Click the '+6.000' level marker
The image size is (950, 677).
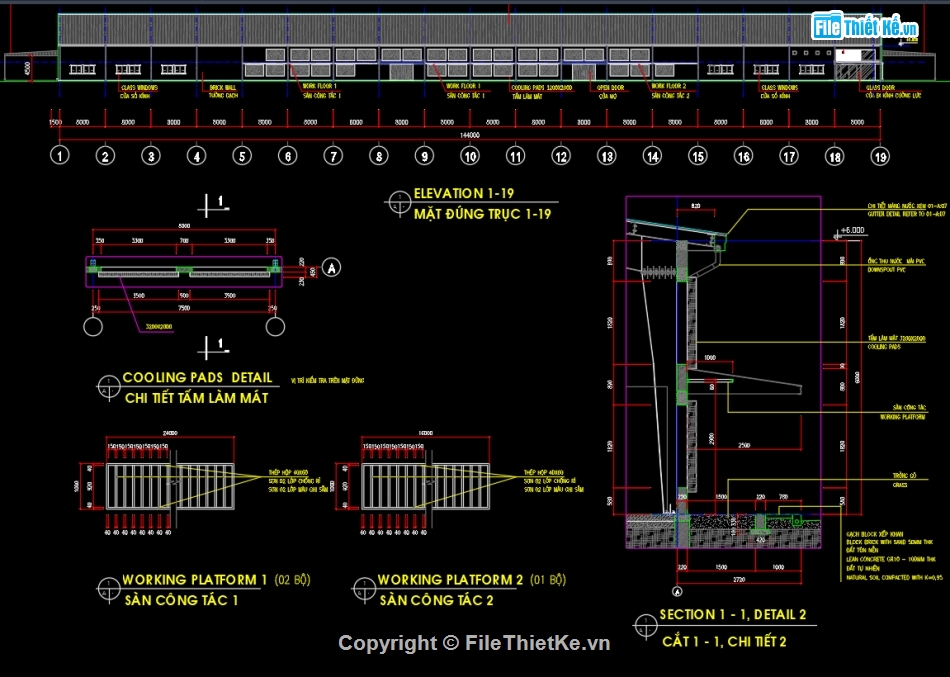click(852, 230)
